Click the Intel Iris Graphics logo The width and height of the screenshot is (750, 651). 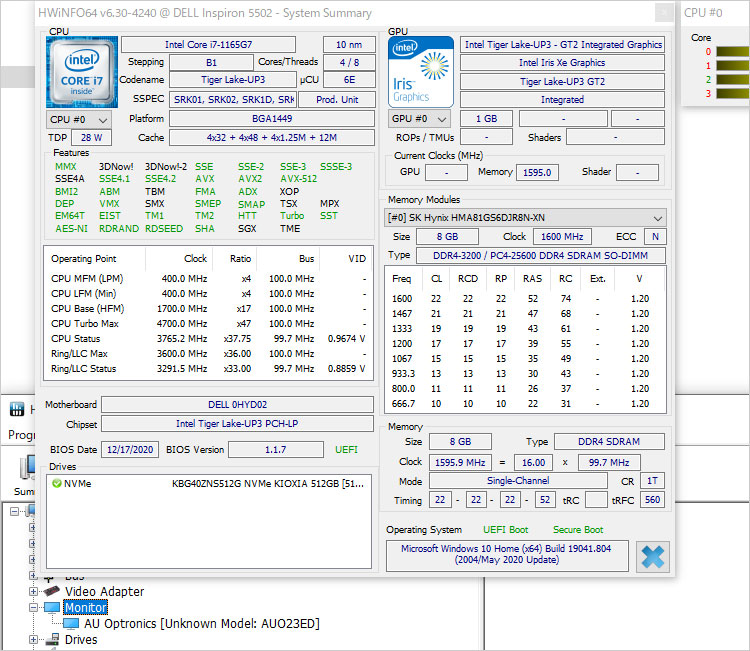pos(420,72)
